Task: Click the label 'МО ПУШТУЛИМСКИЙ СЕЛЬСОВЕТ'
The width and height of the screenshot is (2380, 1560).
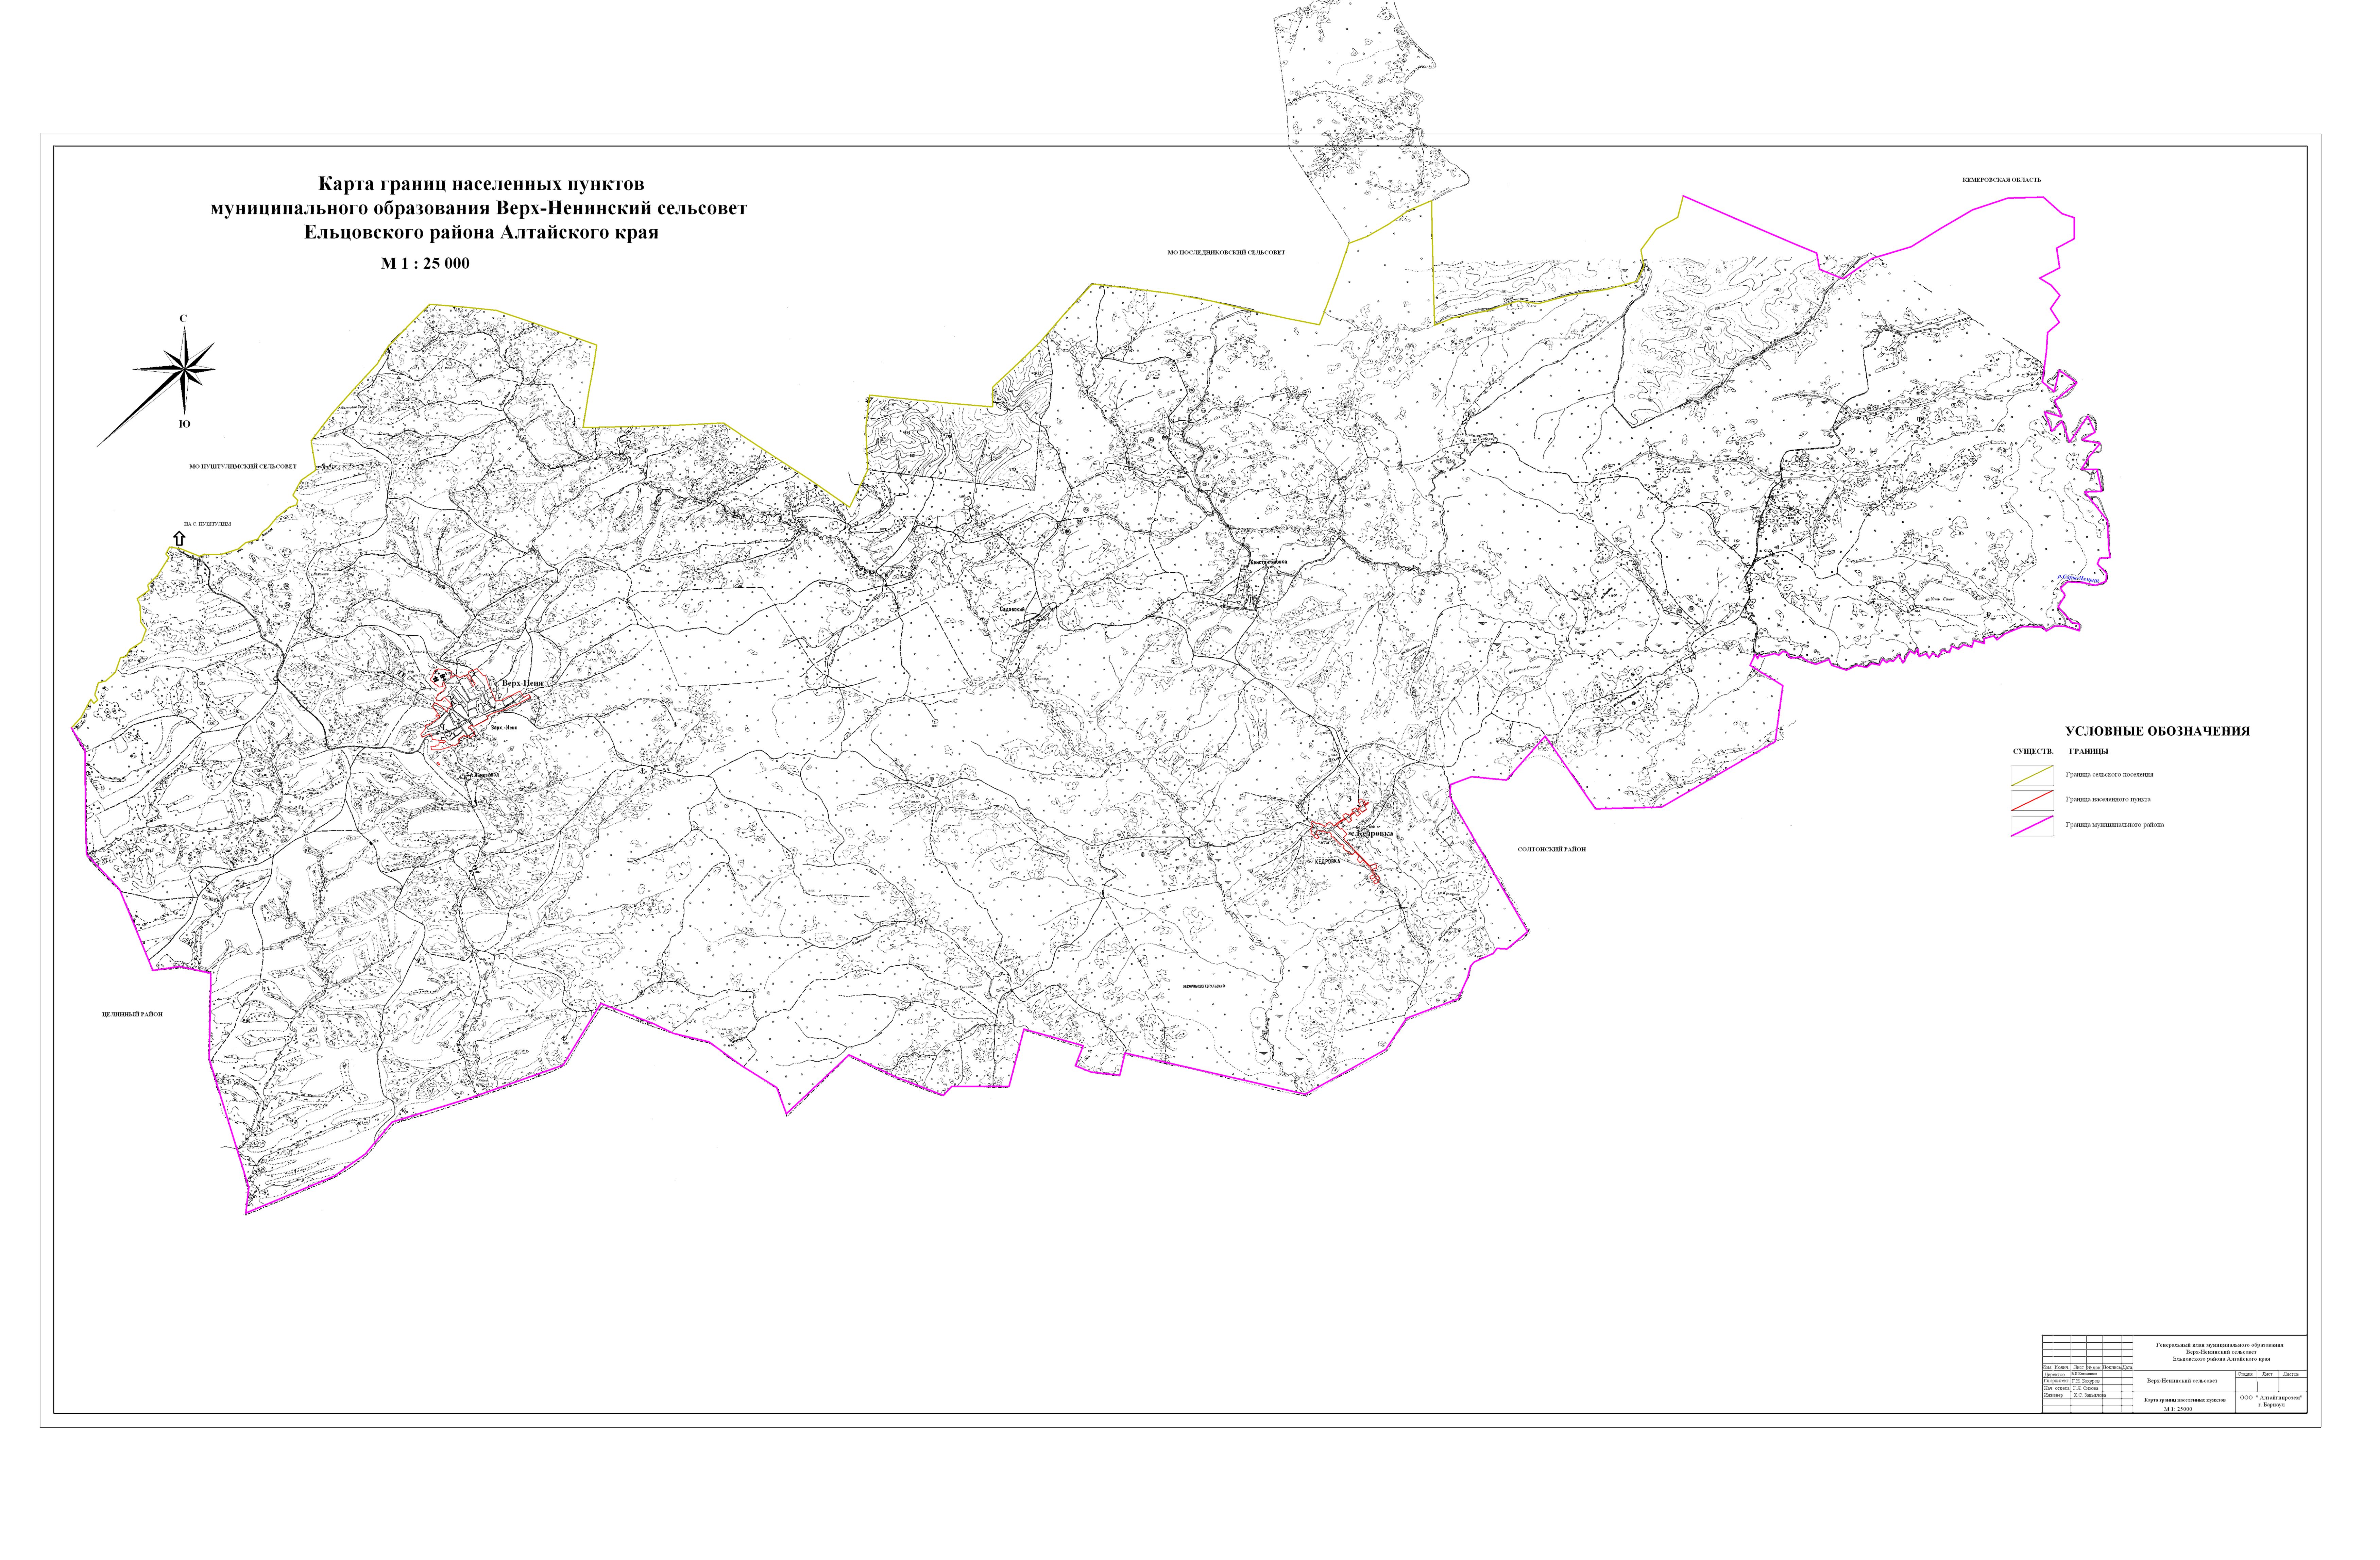Action: tap(243, 466)
